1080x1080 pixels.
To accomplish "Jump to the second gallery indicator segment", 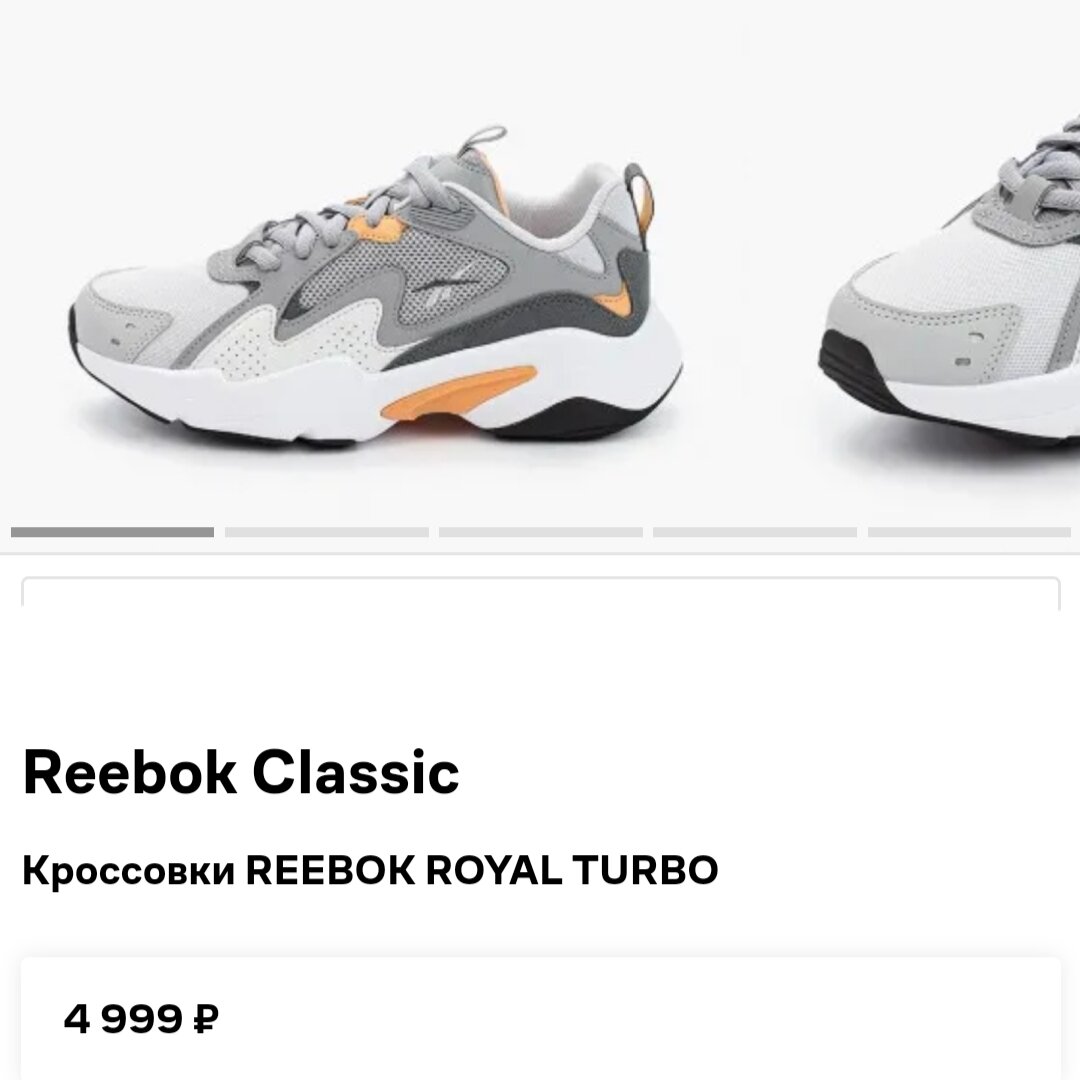I will (x=326, y=532).
